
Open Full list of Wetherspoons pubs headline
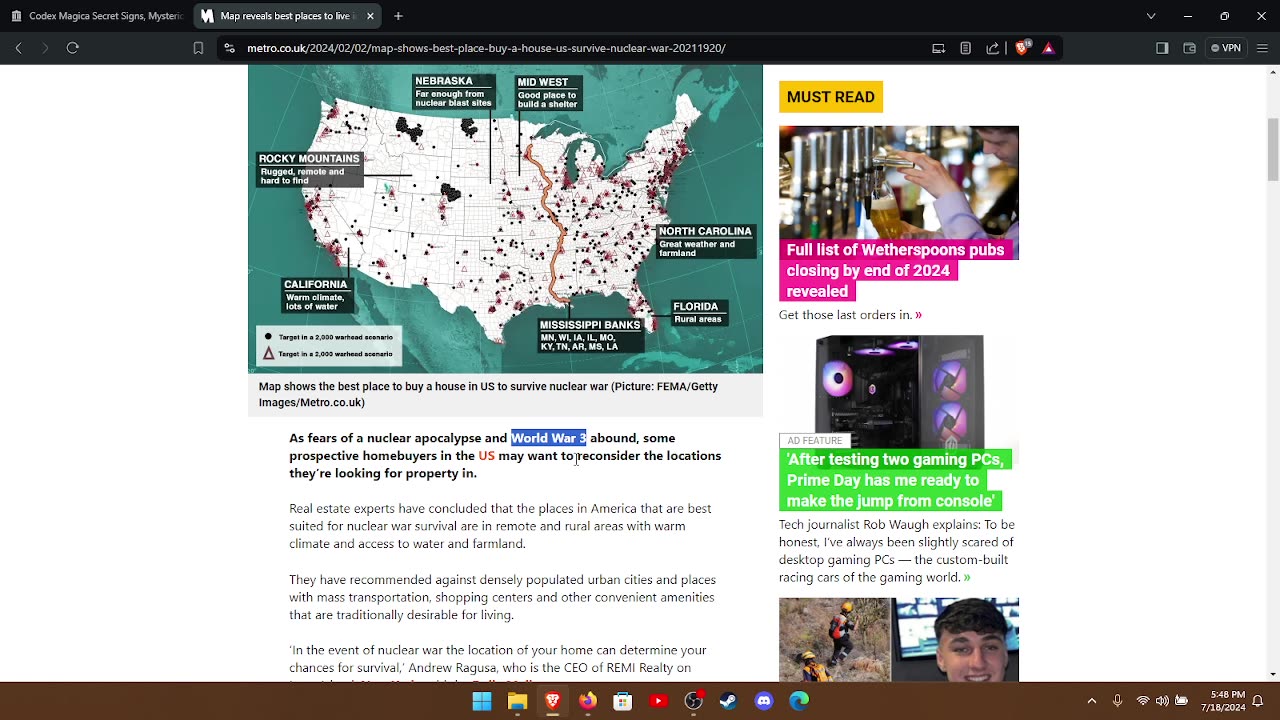coord(895,270)
